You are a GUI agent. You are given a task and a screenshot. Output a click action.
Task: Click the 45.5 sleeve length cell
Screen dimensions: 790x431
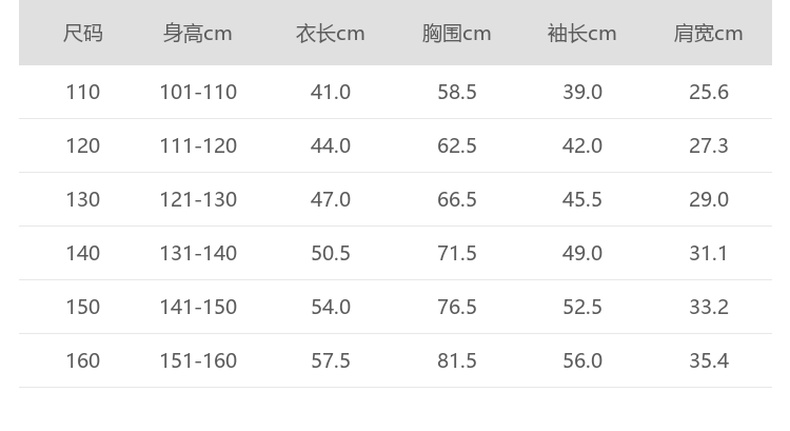coord(582,200)
